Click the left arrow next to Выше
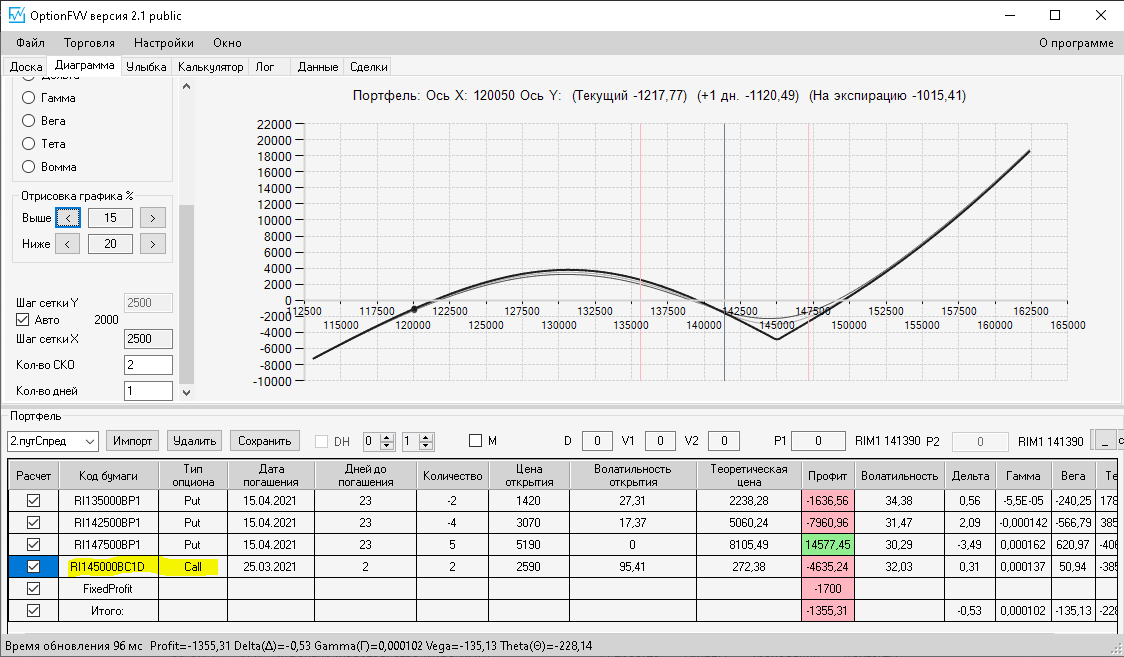1124x657 pixels. (x=68, y=218)
